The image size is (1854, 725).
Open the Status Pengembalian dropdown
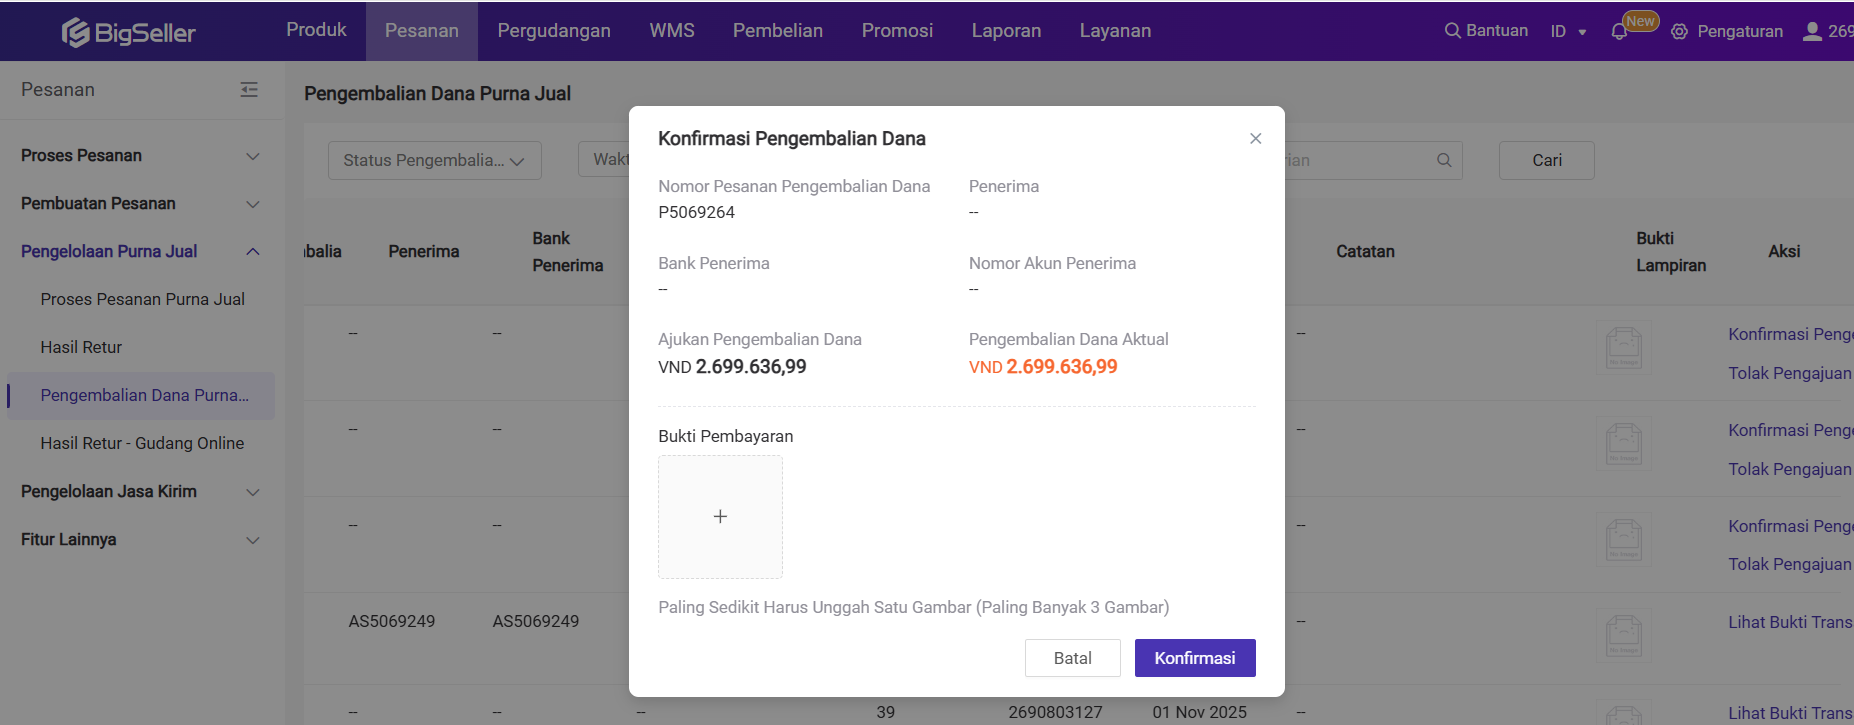point(435,160)
